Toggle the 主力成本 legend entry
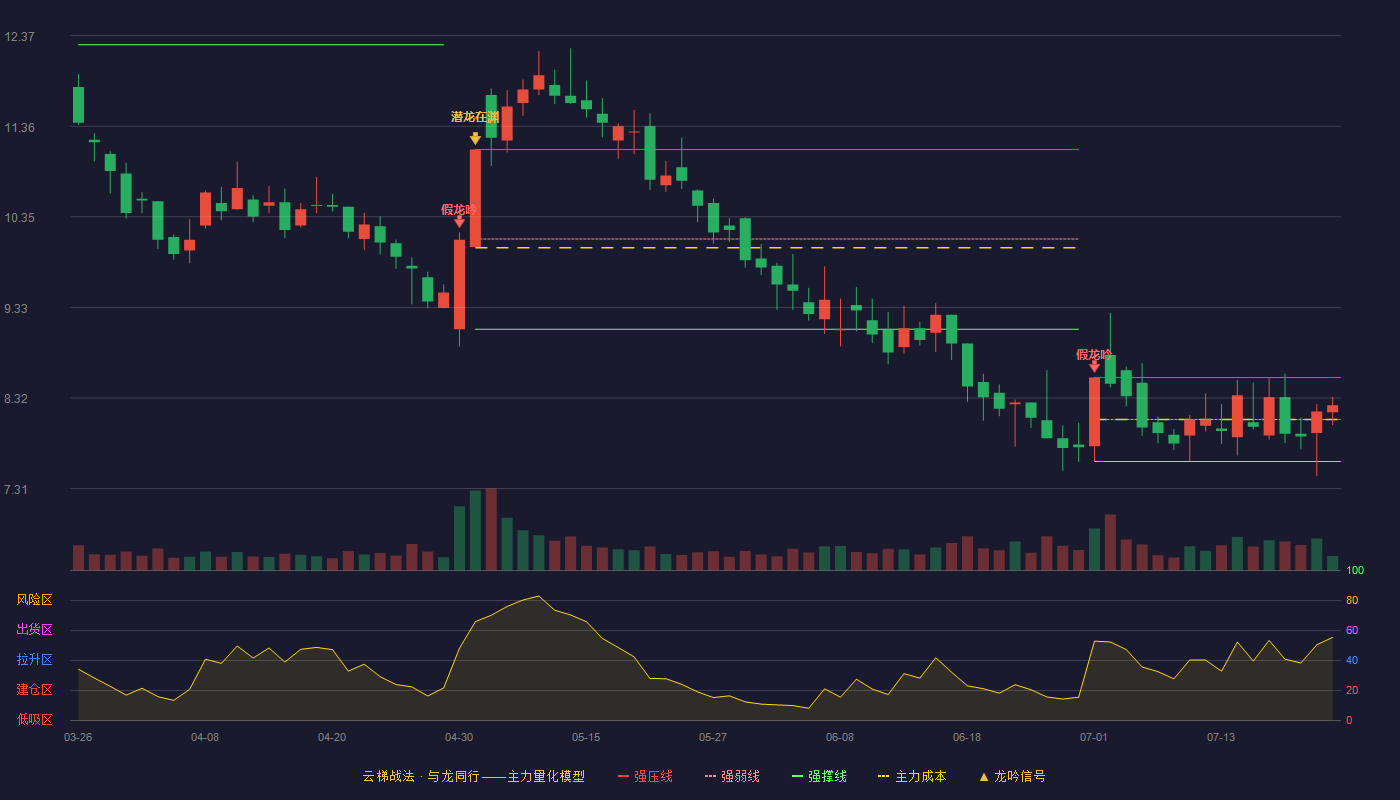 912,776
